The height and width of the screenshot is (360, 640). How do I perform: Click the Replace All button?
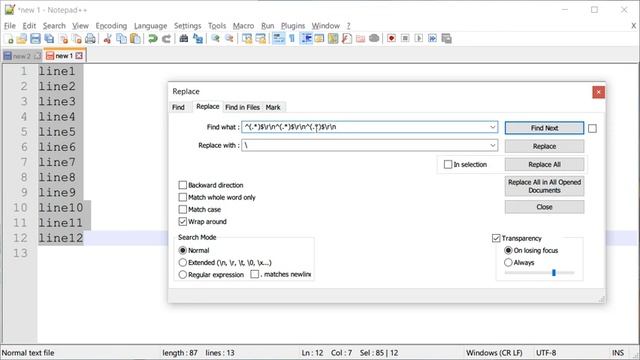coord(544,164)
